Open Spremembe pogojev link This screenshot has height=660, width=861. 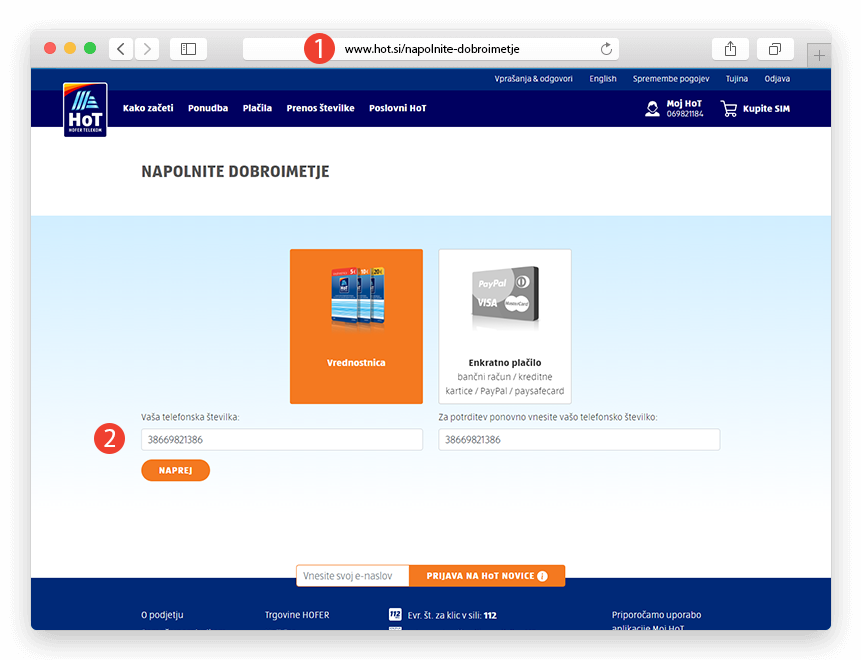[671, 79]
